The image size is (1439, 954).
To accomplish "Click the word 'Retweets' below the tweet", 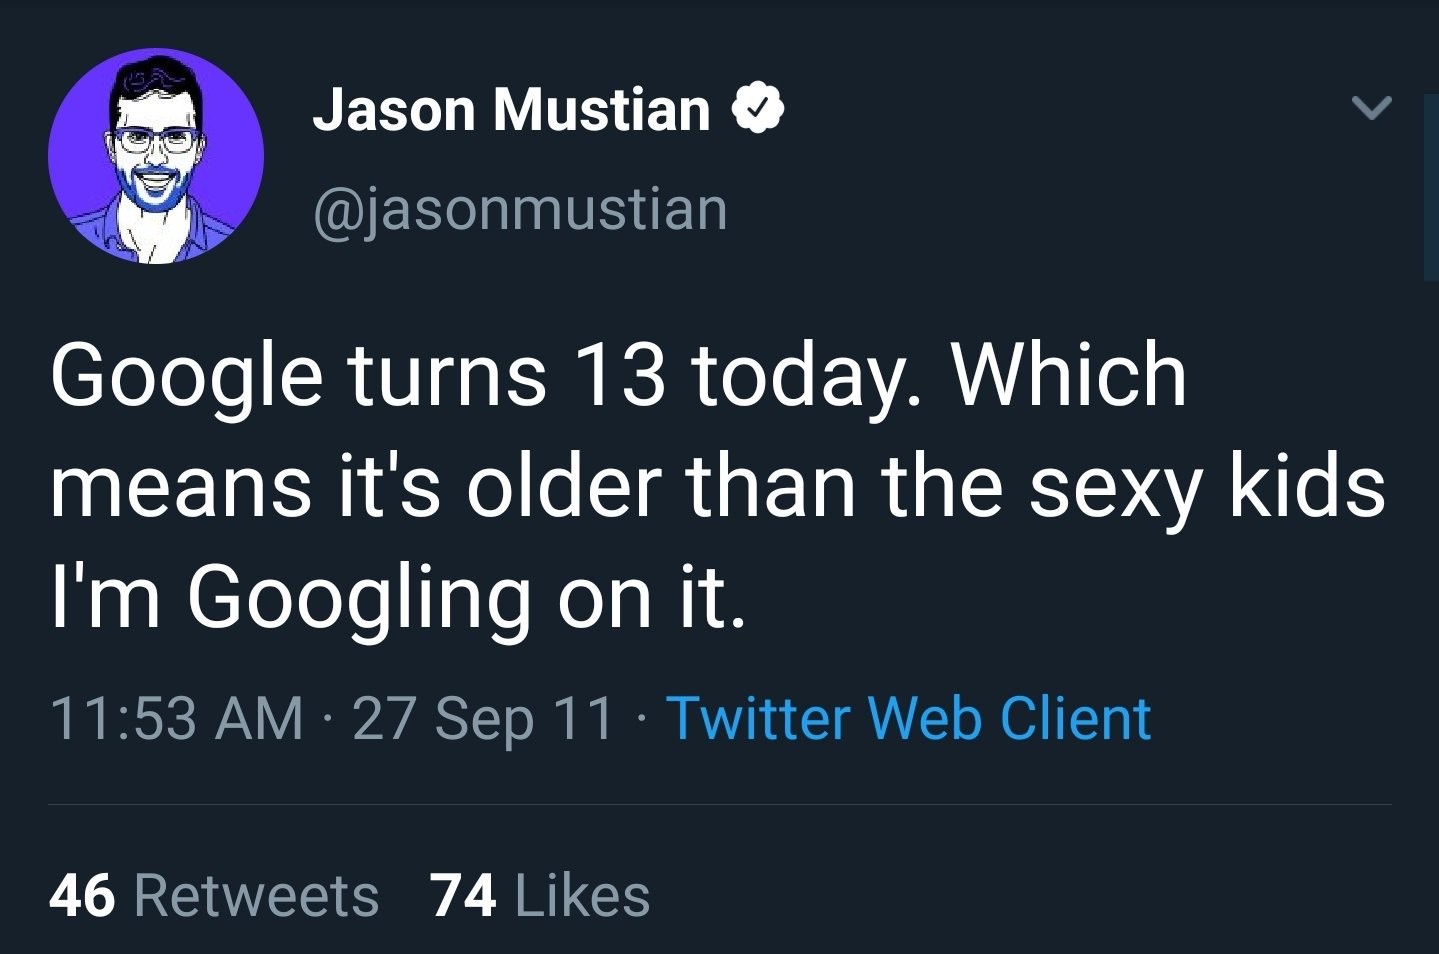I will coord(256,894).
